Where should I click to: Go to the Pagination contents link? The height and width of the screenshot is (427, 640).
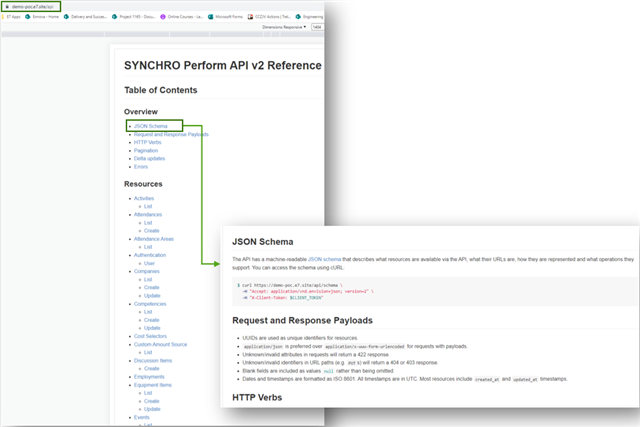tap(146, 151)
